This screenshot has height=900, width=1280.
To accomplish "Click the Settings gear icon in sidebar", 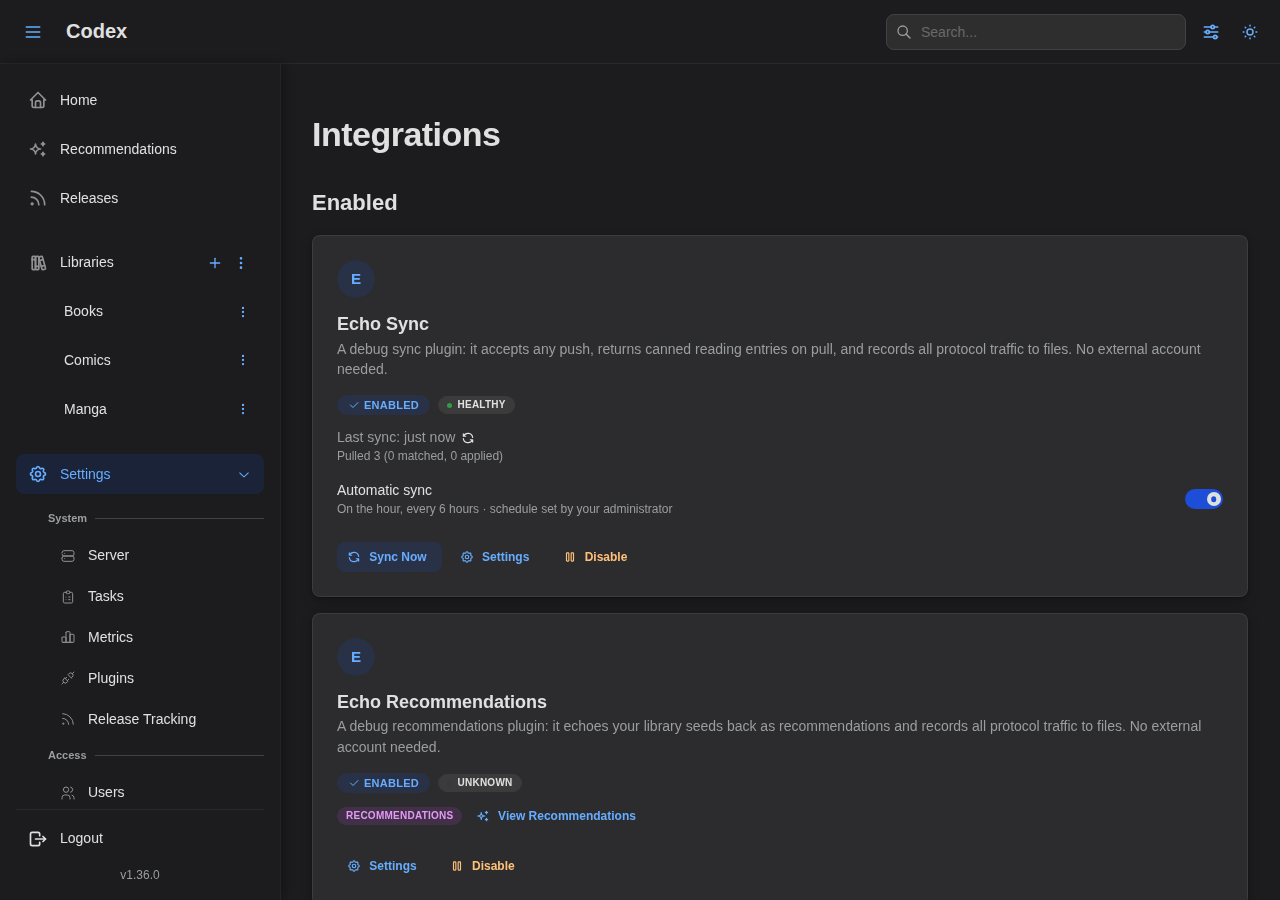I will tap(38, 474).
